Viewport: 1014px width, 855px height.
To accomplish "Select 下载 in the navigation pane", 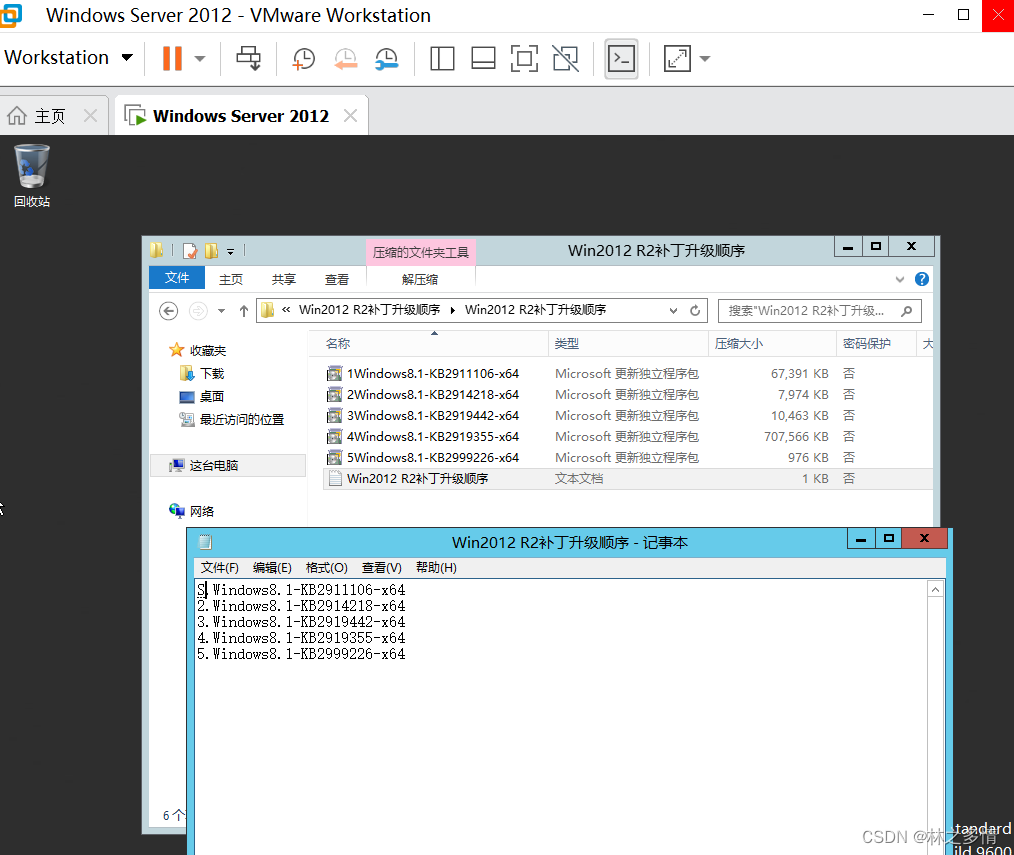I will pos(202,373).
